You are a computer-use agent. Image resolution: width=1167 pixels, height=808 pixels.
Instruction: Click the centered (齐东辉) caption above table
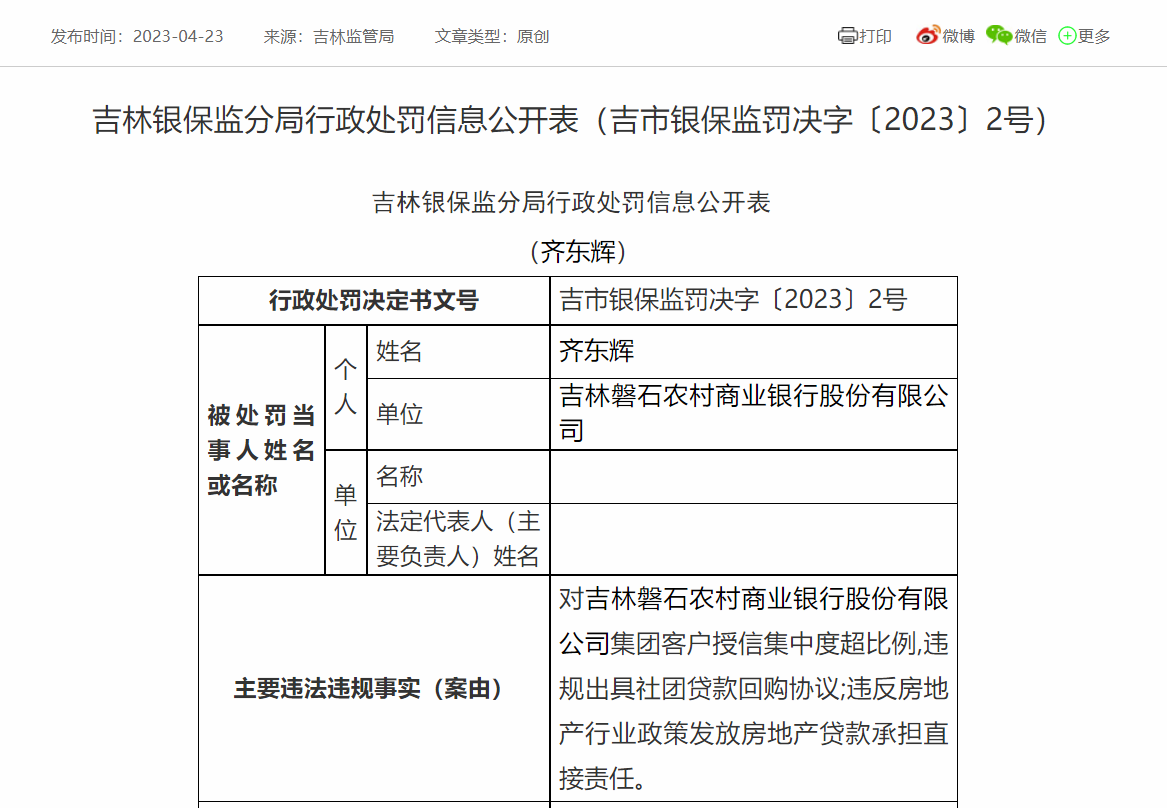click(577, 251)
